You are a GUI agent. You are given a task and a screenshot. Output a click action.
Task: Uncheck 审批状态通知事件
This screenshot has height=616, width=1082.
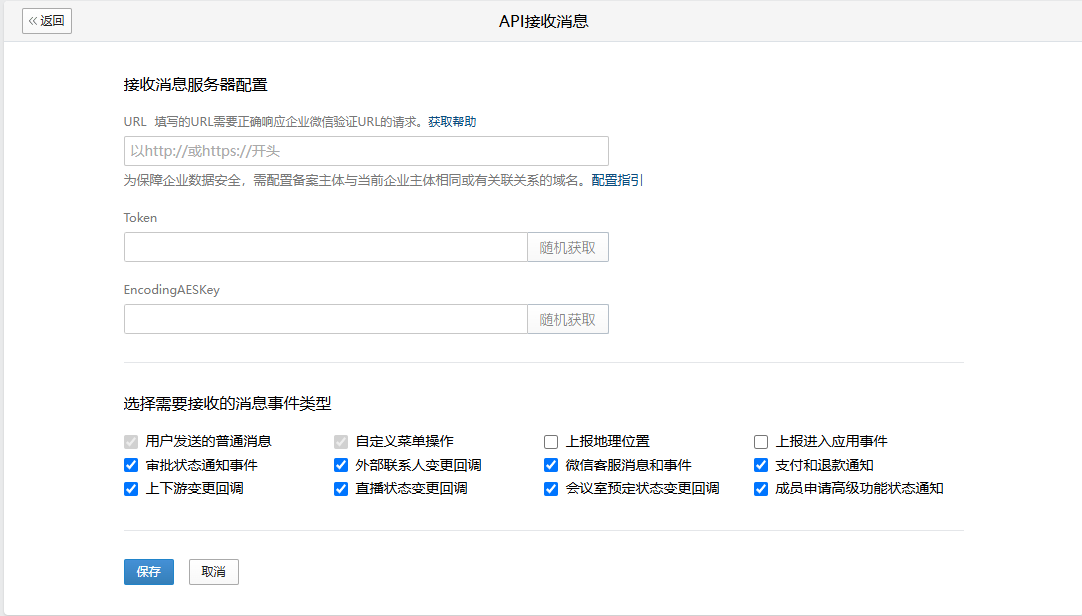tap(130, 465)
